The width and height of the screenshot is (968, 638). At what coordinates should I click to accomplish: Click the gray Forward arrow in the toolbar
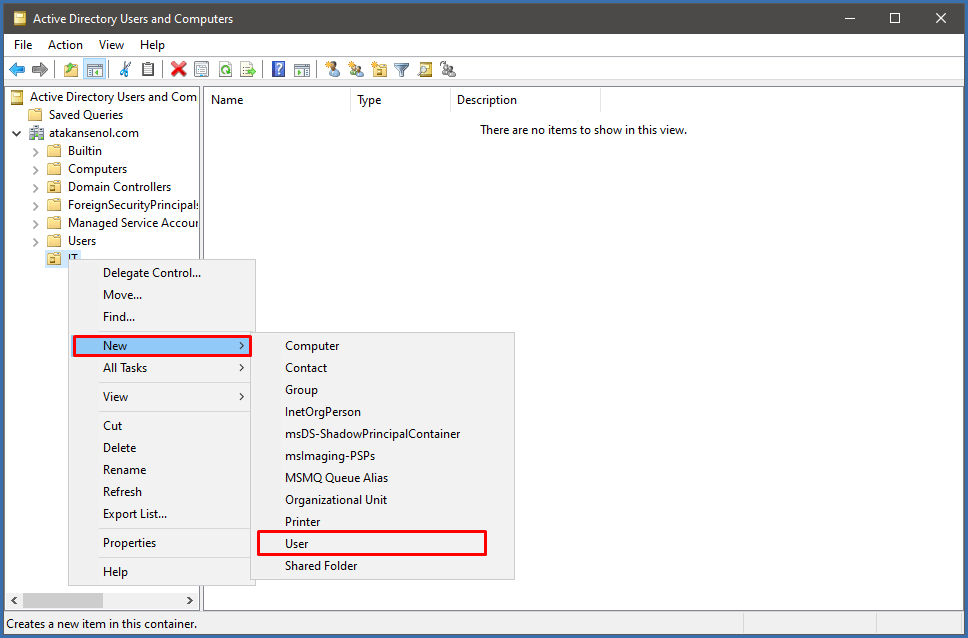tap(40, 70)
